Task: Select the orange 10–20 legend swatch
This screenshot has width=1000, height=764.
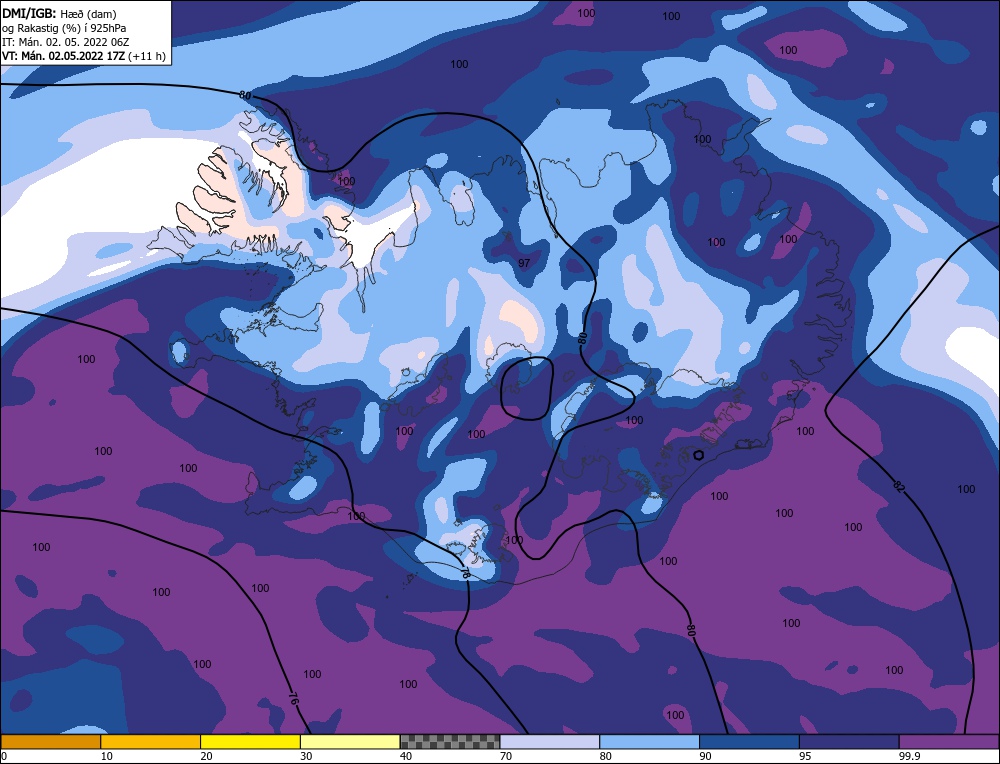Action: (151, 742)
